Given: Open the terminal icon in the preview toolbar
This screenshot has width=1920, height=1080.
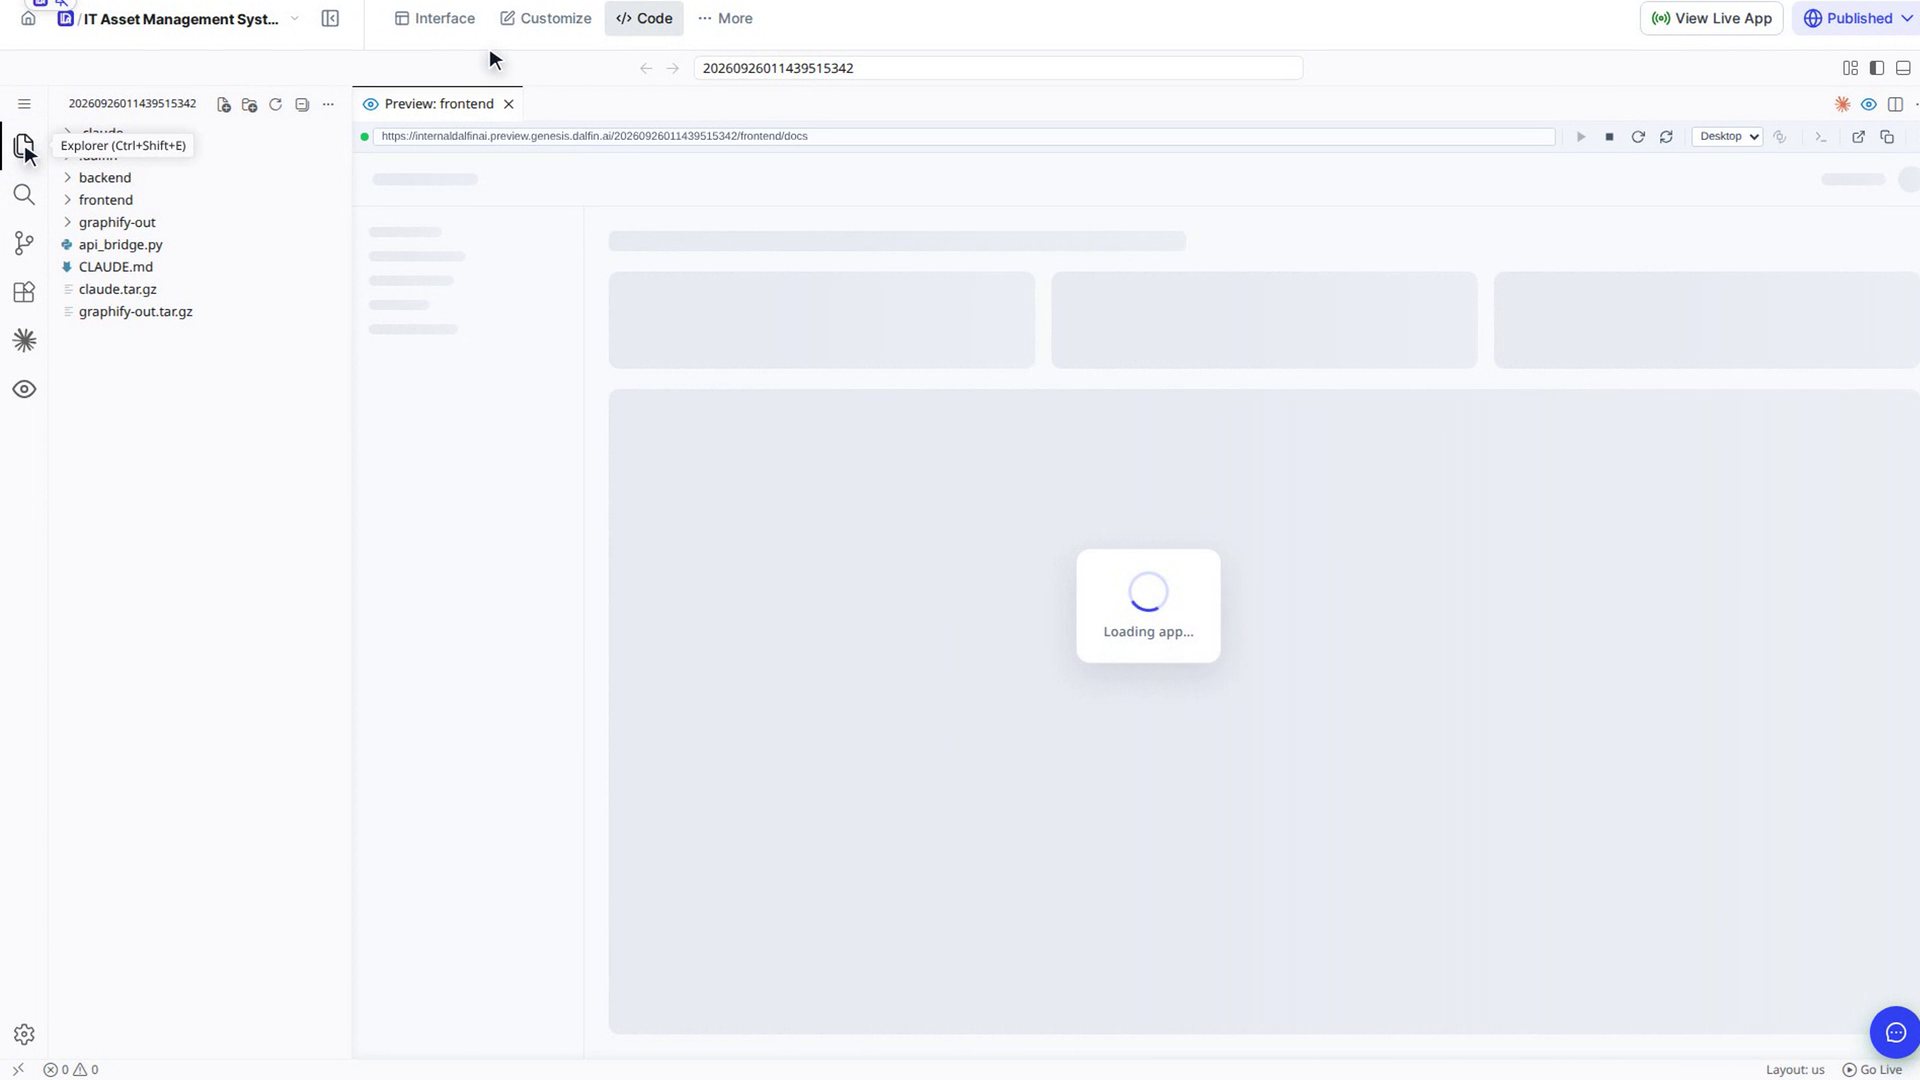Looking at the screenshot, I should tap(1820, 137).
